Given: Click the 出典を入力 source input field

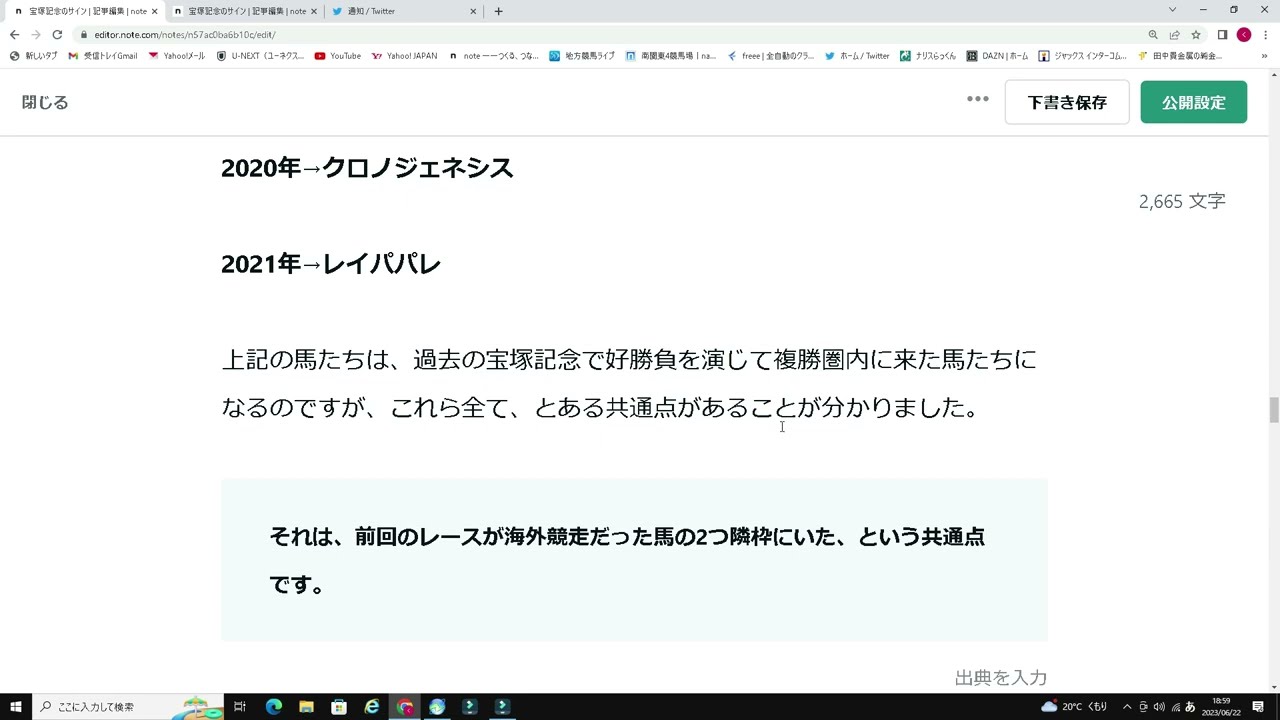Looking at the screenshot, I should coord(1000,677).
